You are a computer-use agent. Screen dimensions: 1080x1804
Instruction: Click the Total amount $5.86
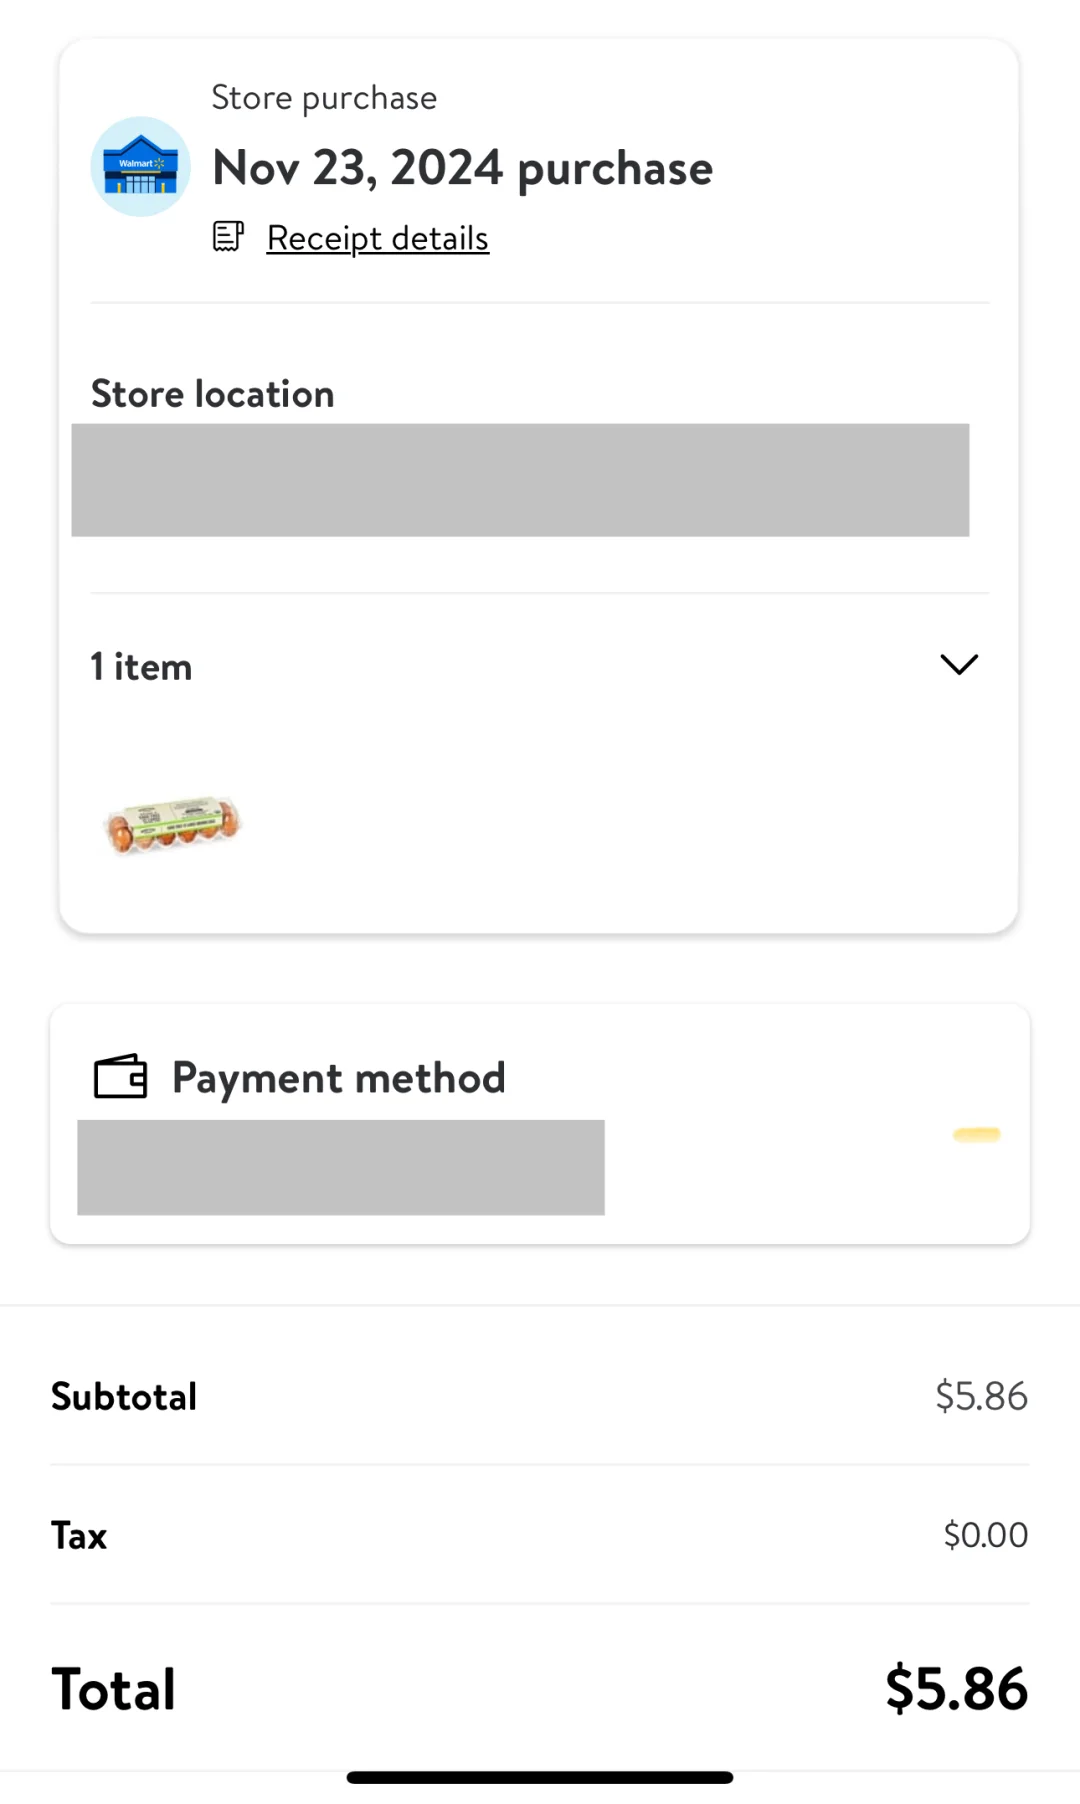957,1689
